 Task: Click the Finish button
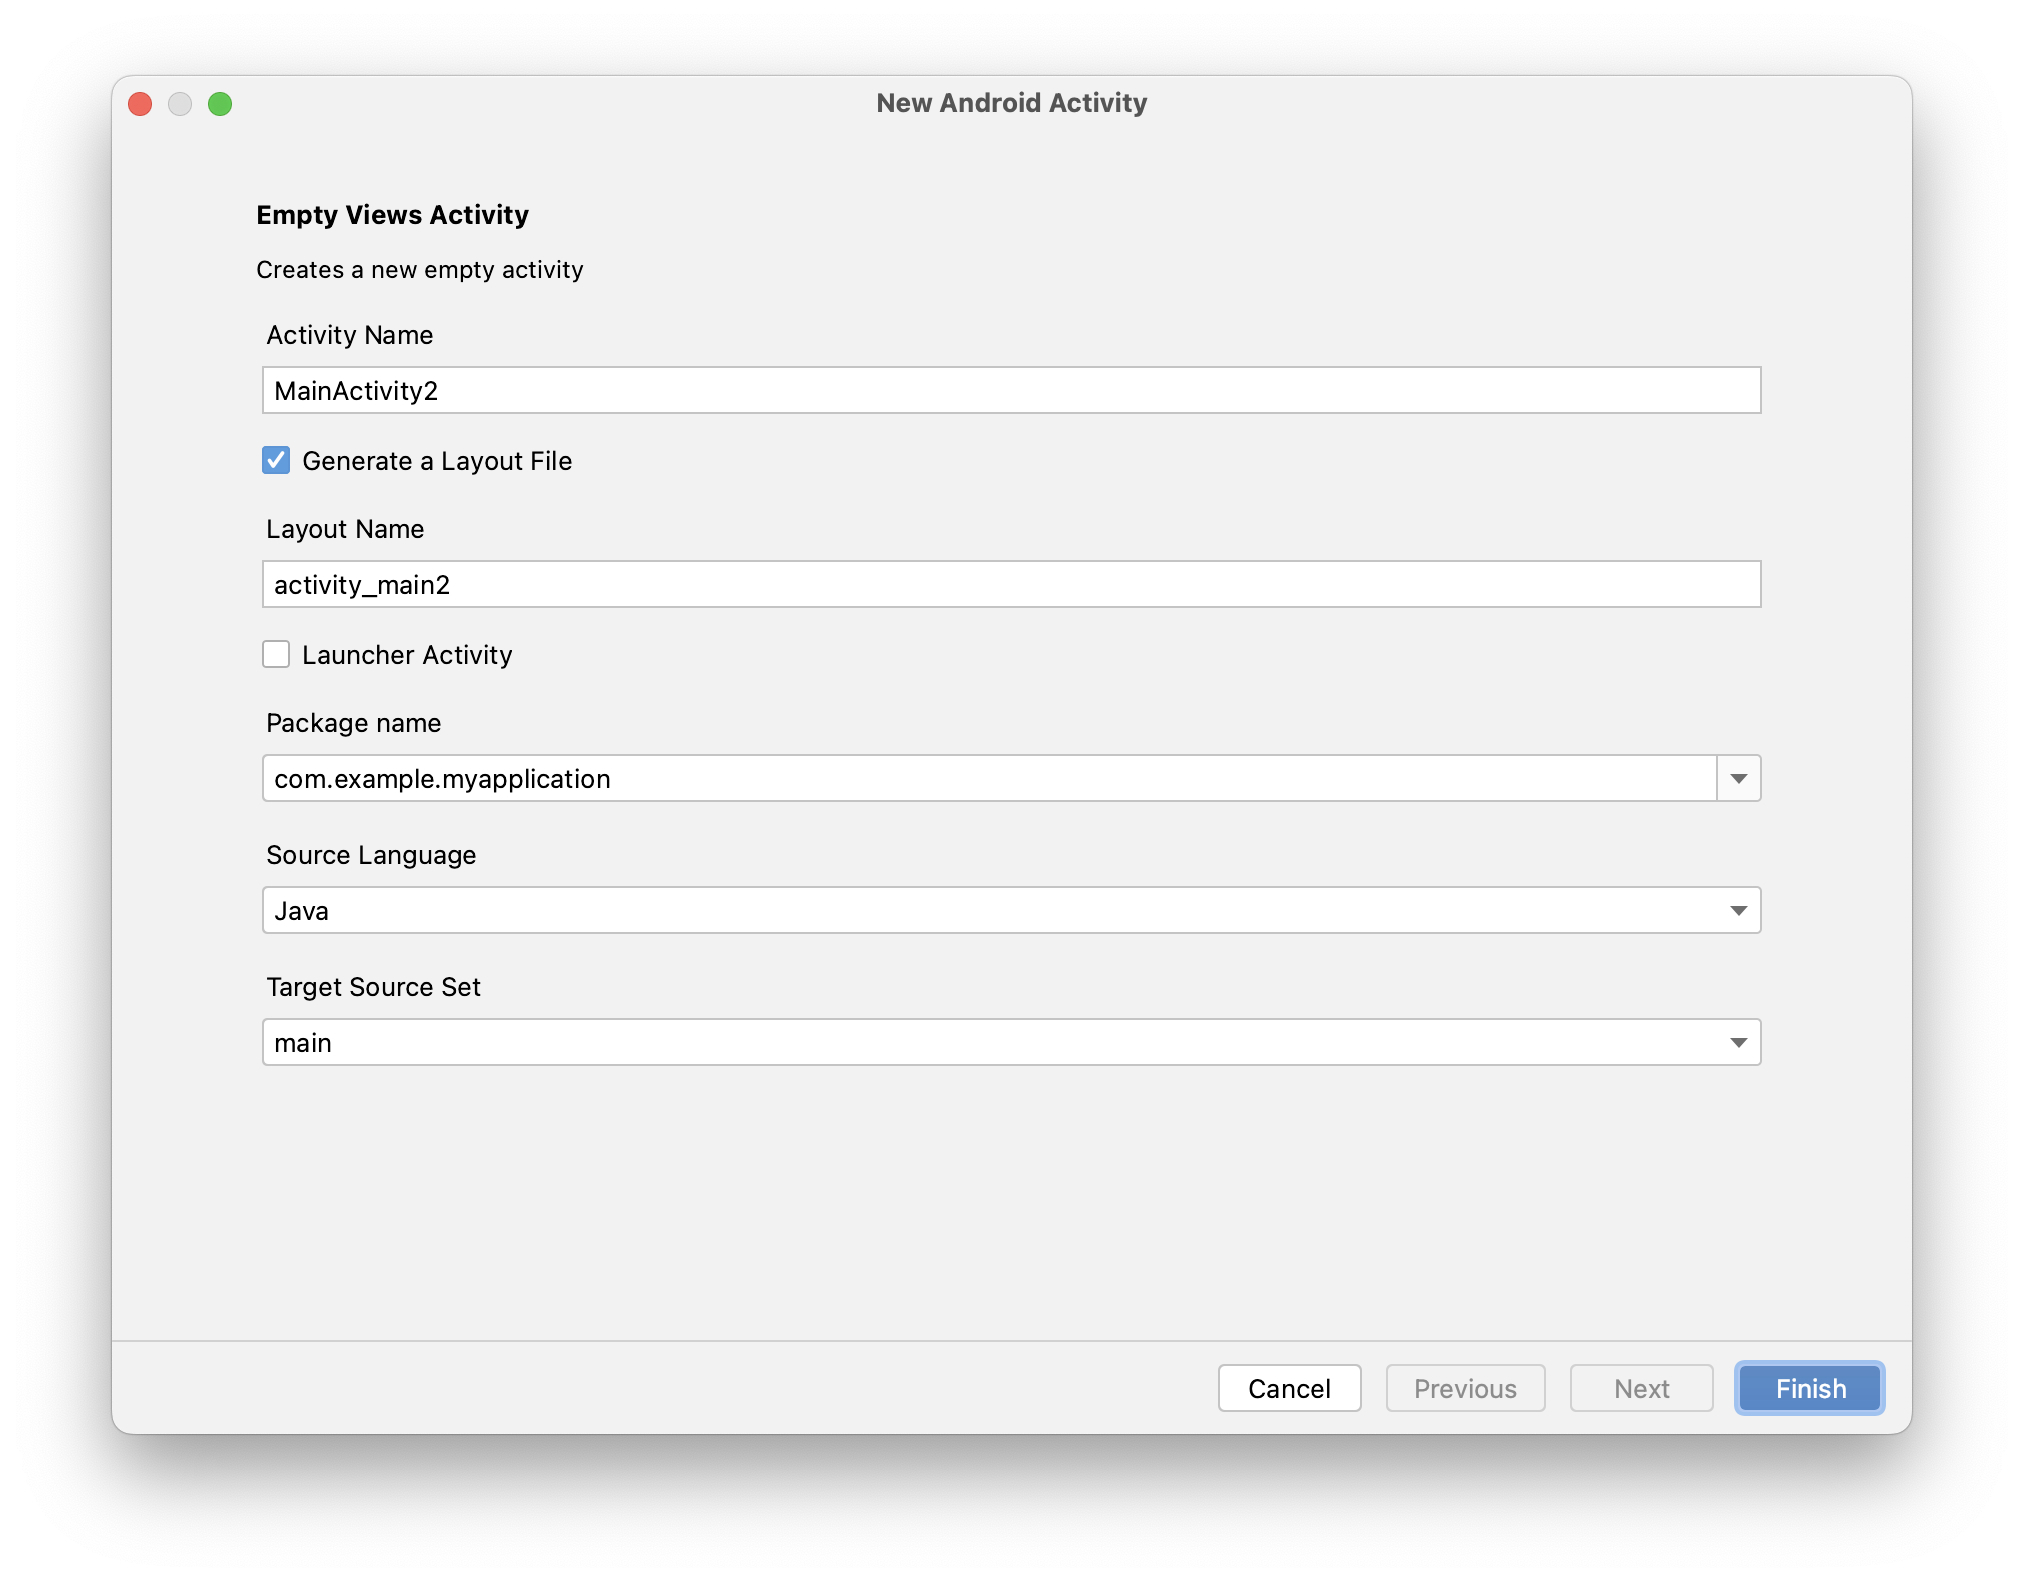[1810, 1388]
